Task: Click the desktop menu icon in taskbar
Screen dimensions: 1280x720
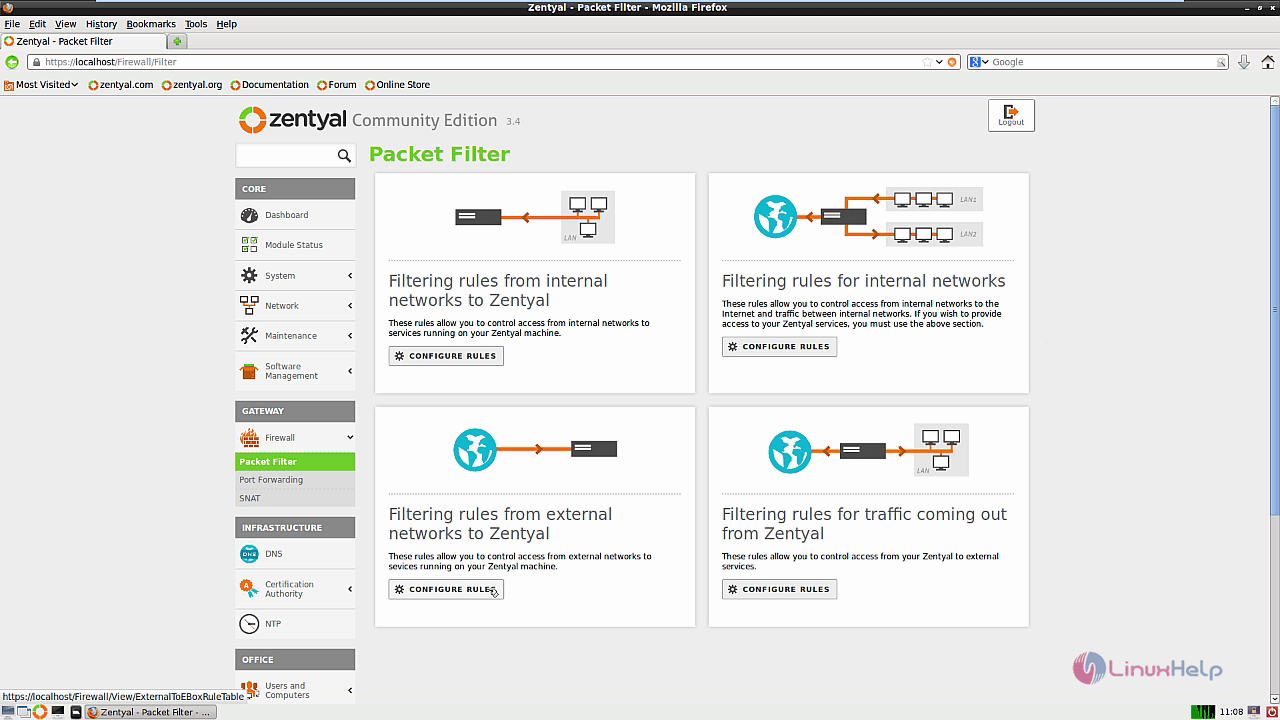Action: click(8, 712)
